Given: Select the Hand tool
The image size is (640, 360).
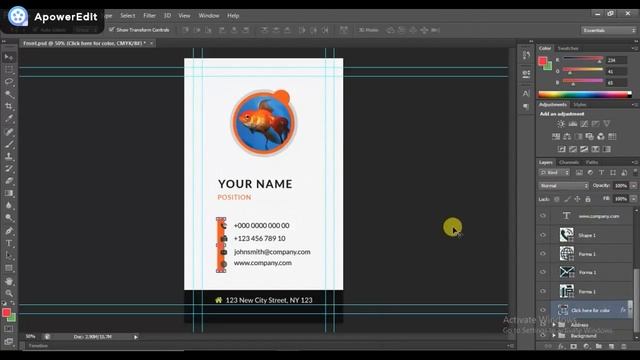Looking at the screenshot, I should tap(9, 281).
